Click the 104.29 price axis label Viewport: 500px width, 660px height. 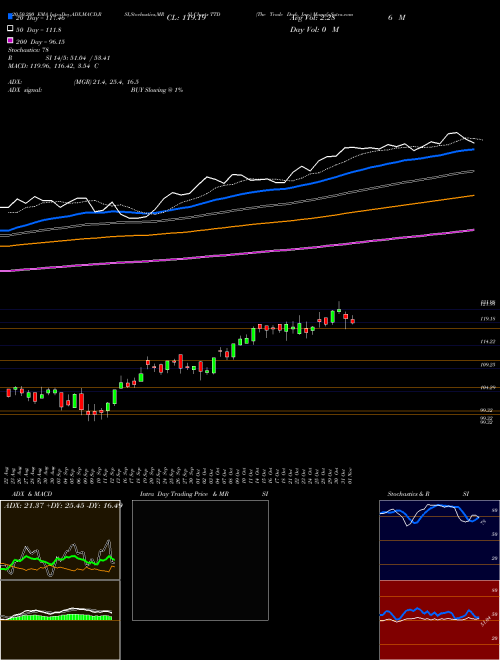point(488,387)
